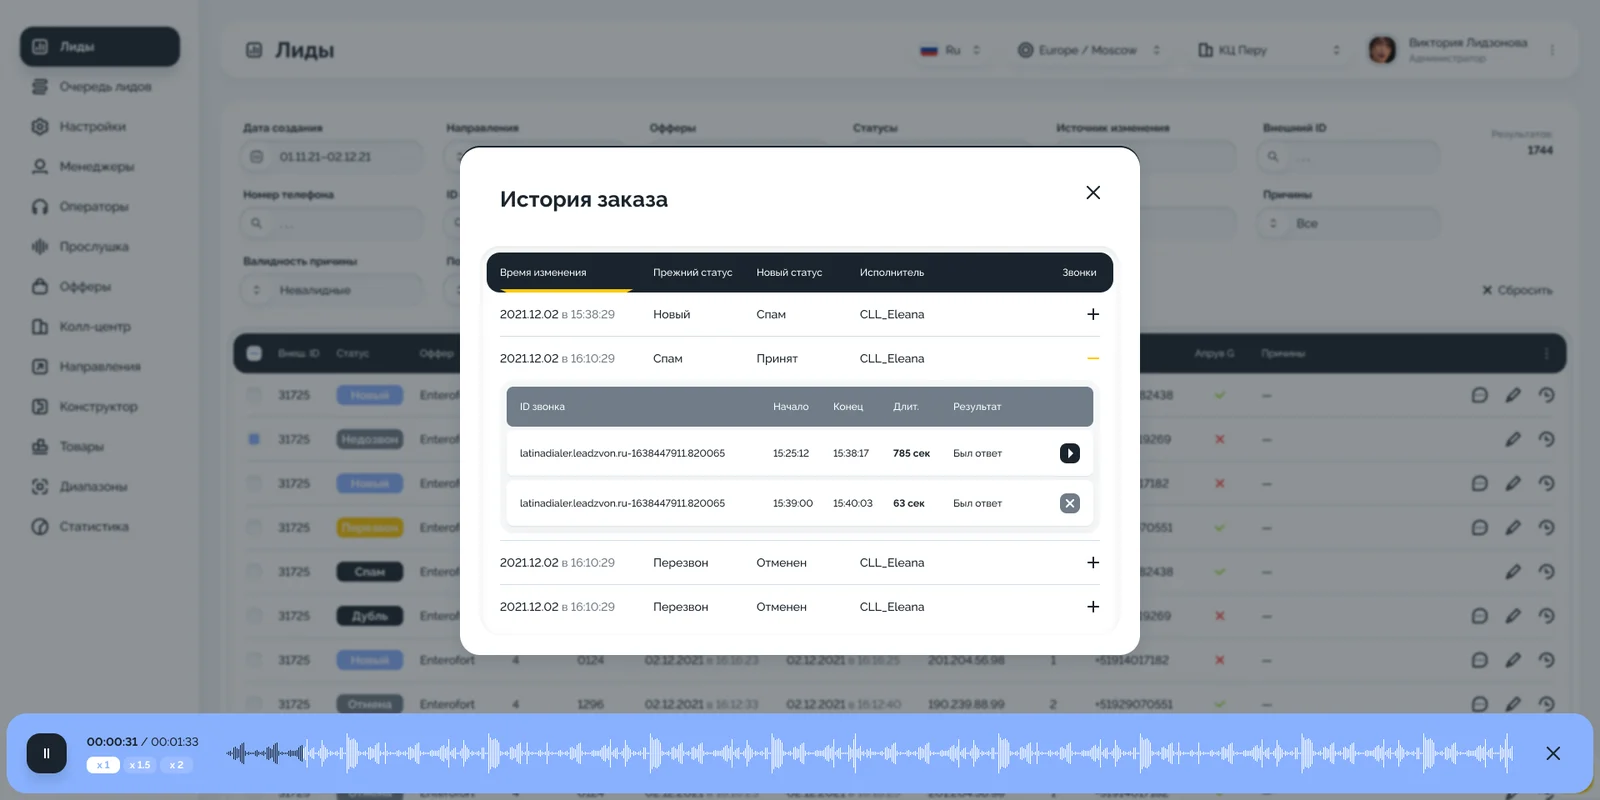The image size is (1600, 800).
Task: Expand the Новый to Спам history row
Action: pyautogui.click(x=1093, y=314)
